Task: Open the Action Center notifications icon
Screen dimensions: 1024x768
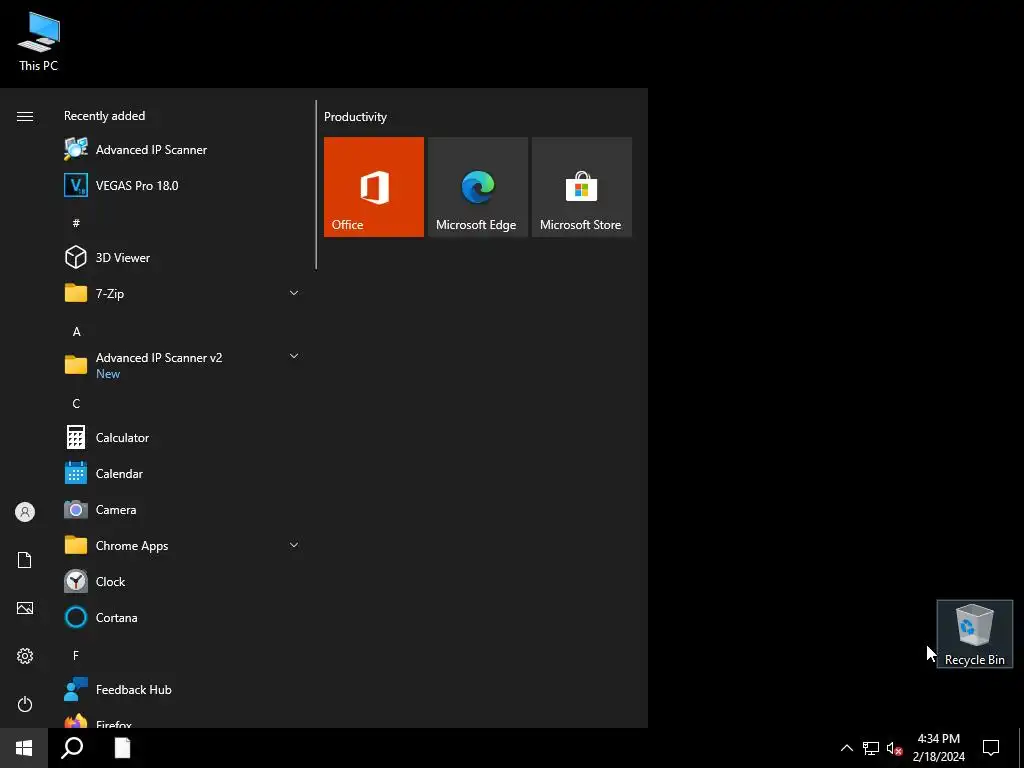Action: 991,748
